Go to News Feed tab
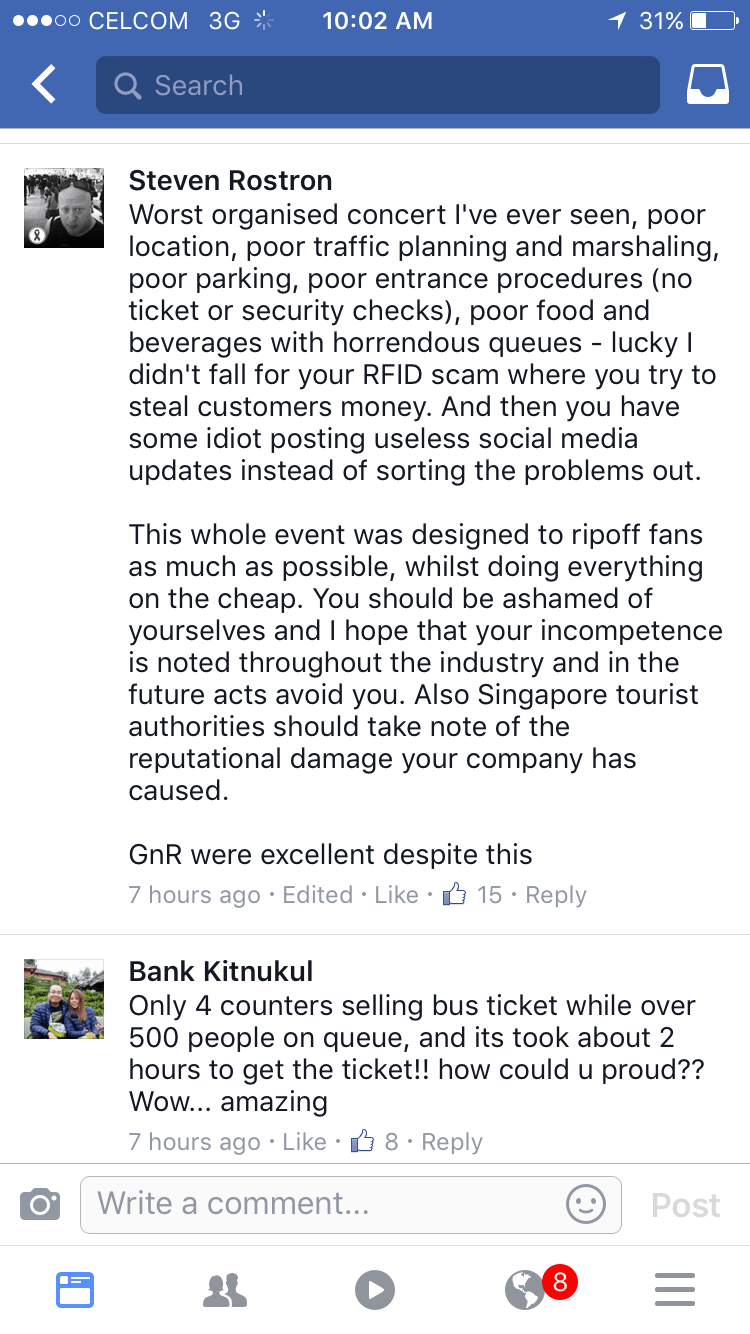The image size is (750, 1334). tap(74, 1289)
